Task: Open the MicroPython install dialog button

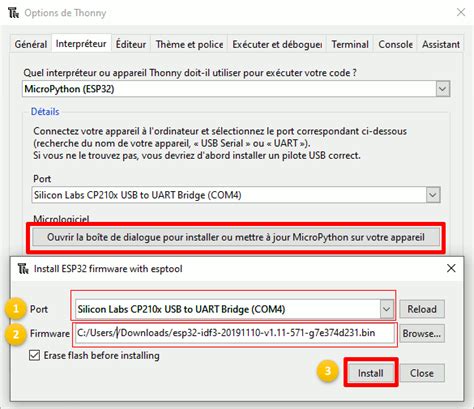Action: coord(236,237)
